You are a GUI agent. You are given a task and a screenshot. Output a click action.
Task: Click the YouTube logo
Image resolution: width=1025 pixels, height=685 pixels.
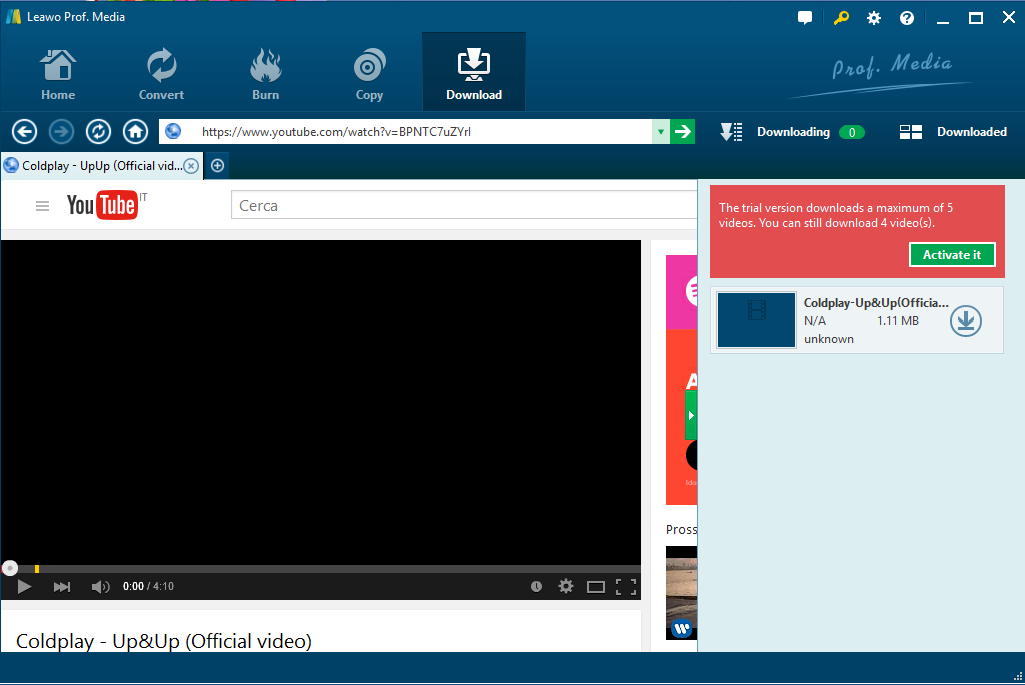103,205
